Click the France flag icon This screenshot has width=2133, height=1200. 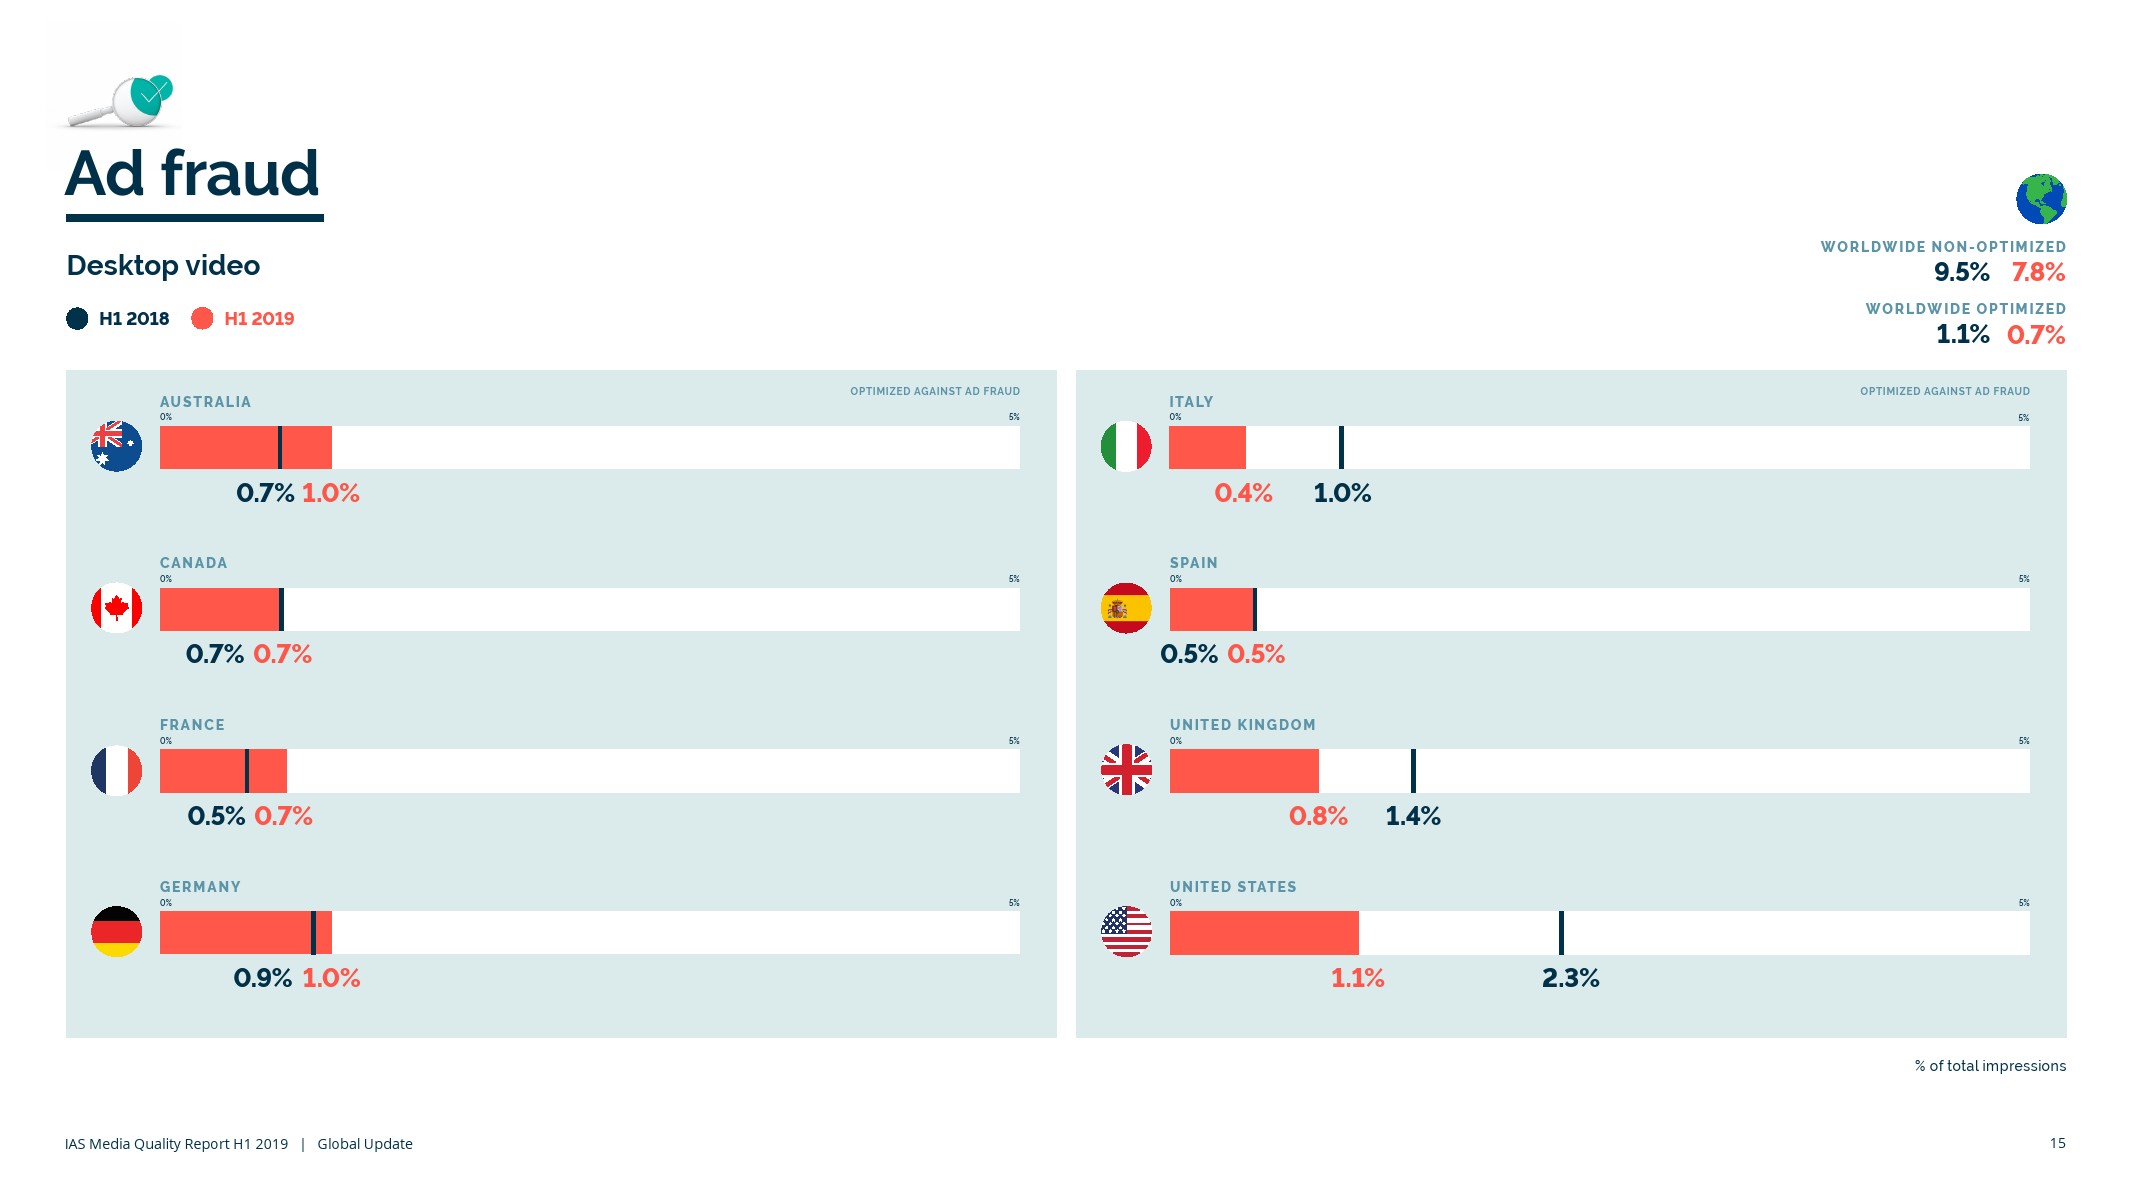point(116,771)
